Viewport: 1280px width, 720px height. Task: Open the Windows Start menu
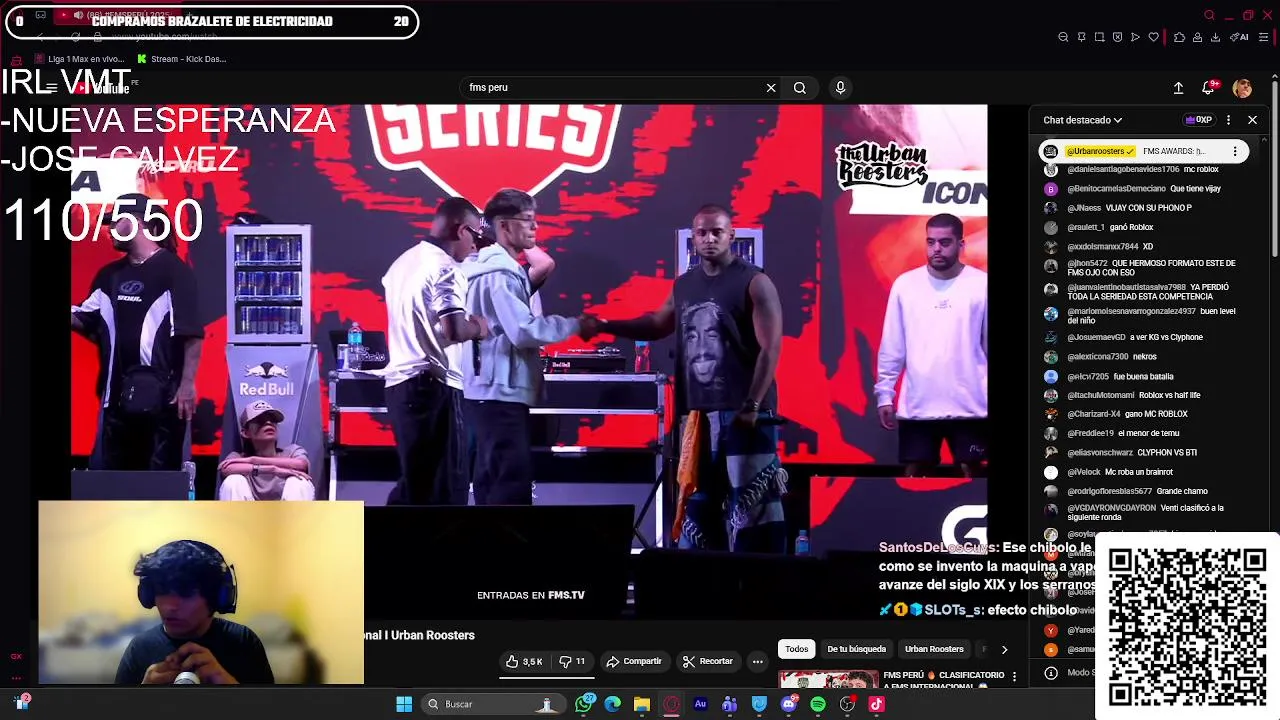pos(404,704)
